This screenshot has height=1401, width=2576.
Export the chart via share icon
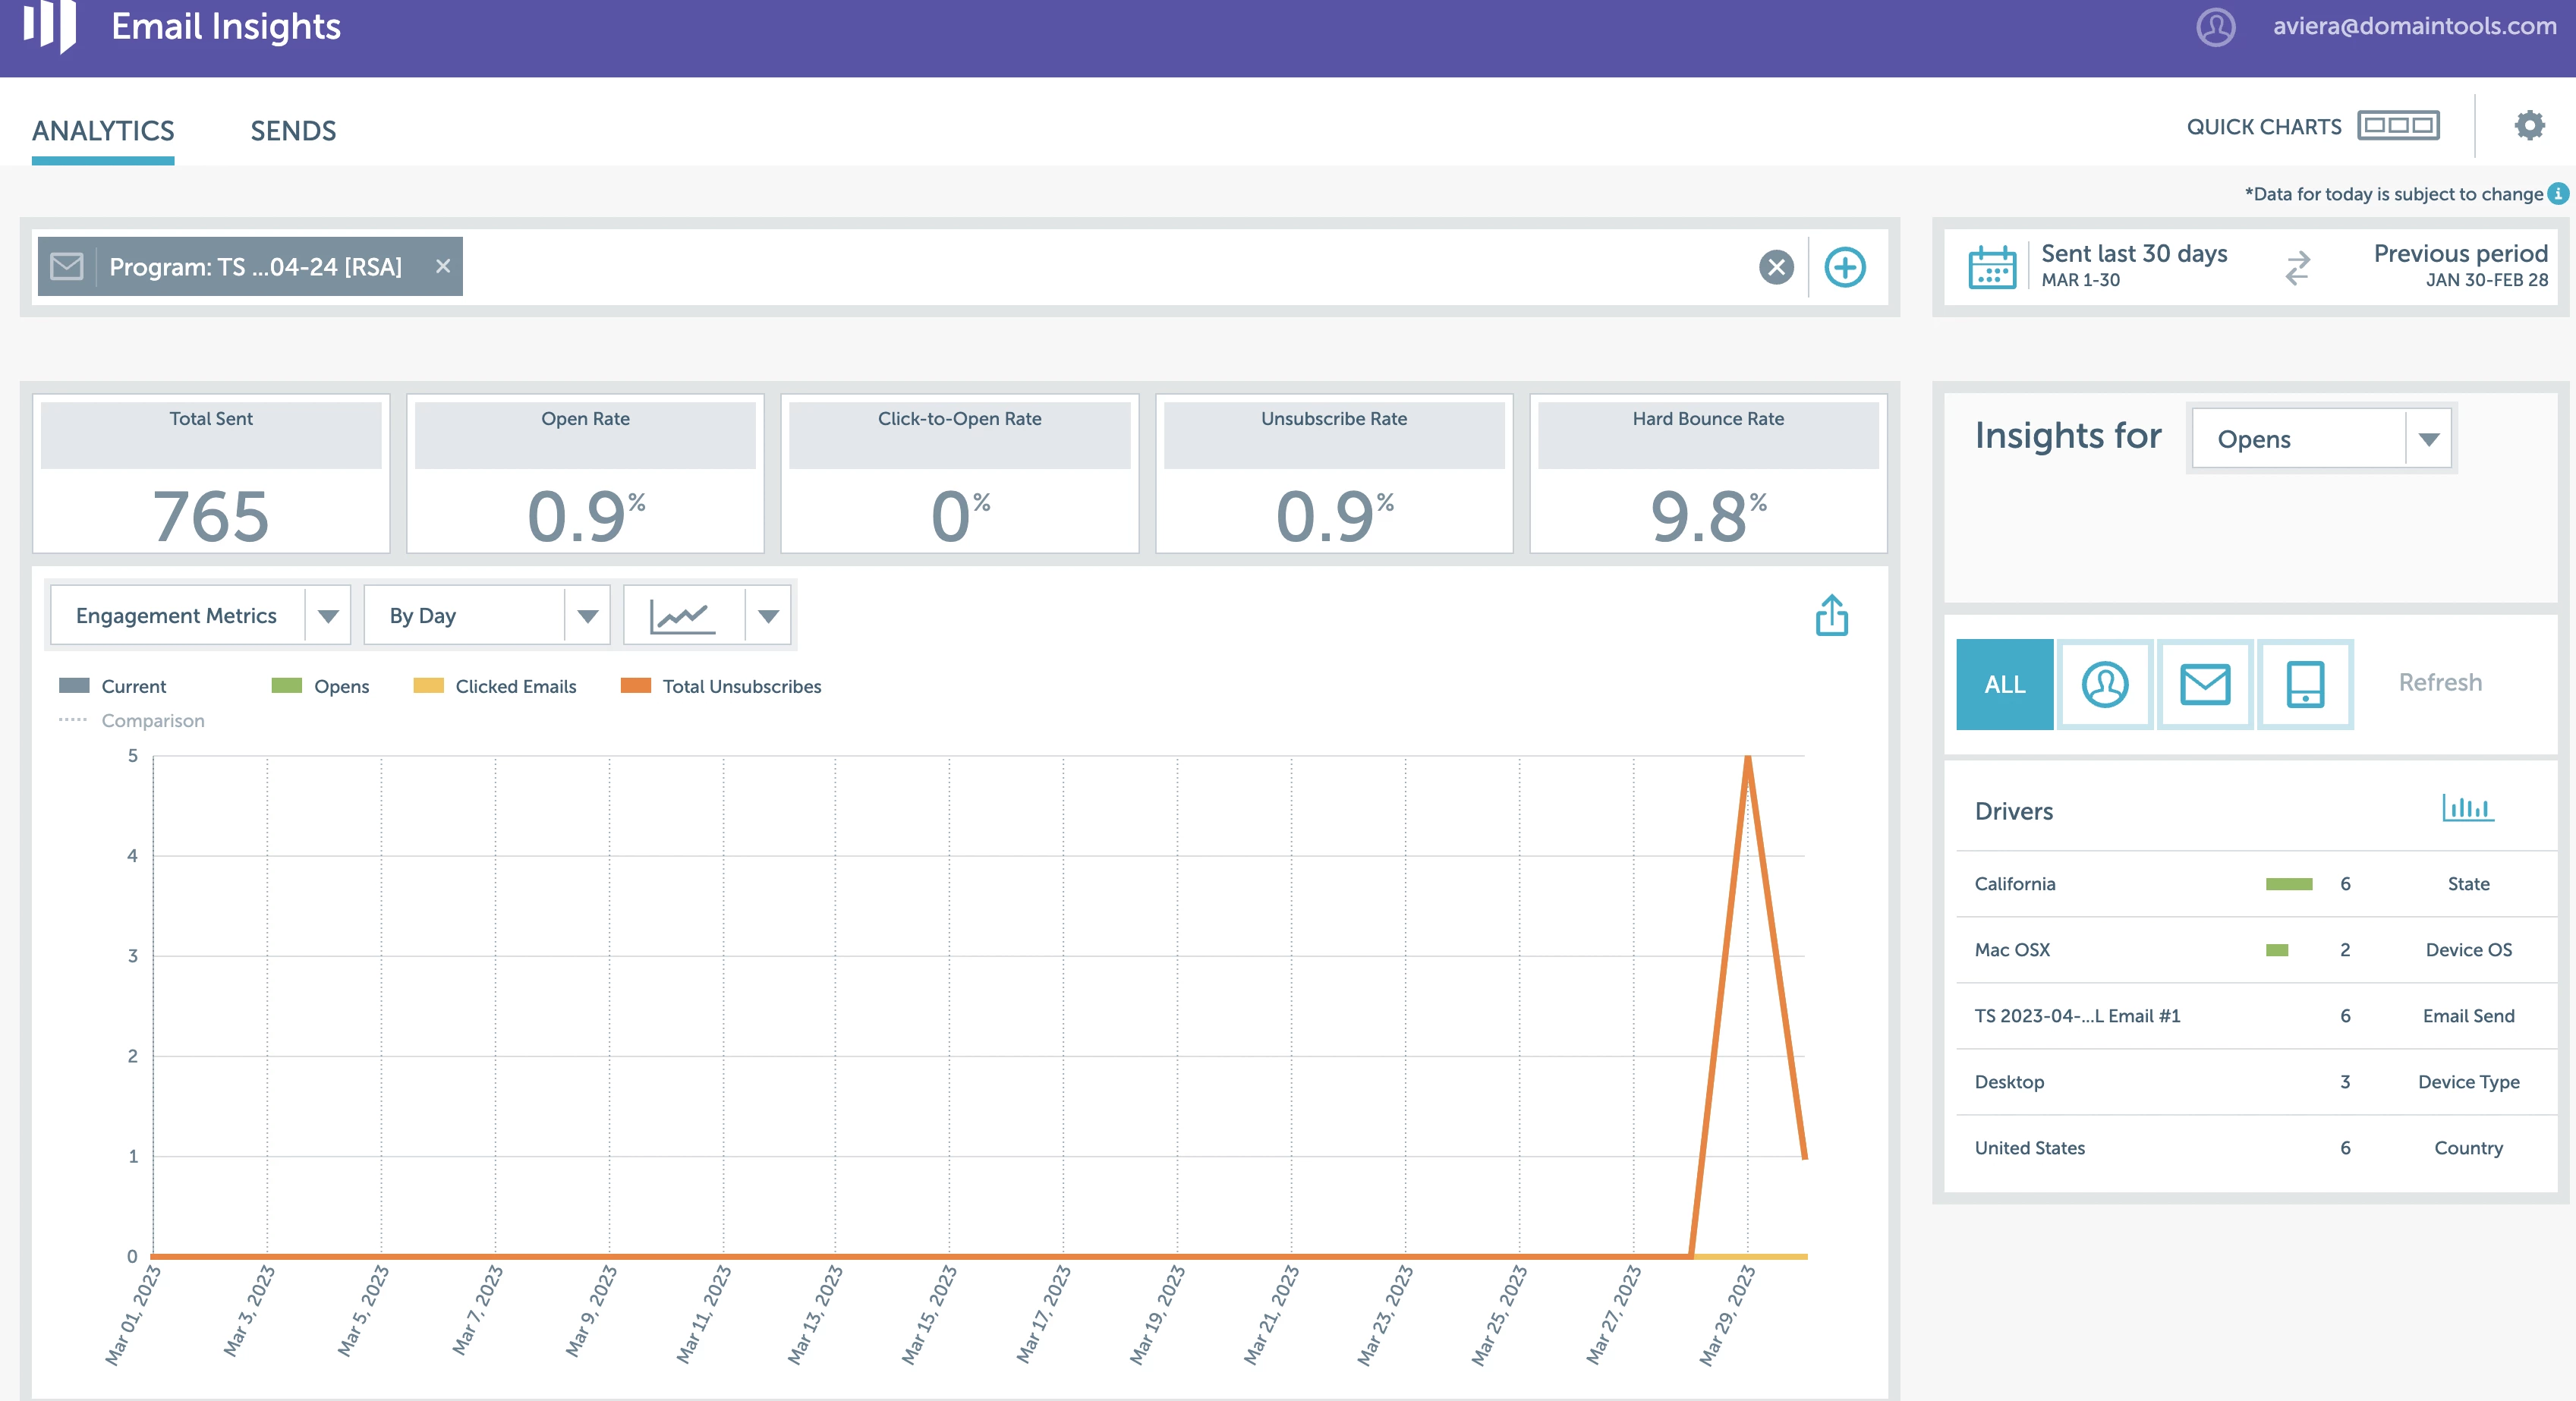coord(1831,616)
